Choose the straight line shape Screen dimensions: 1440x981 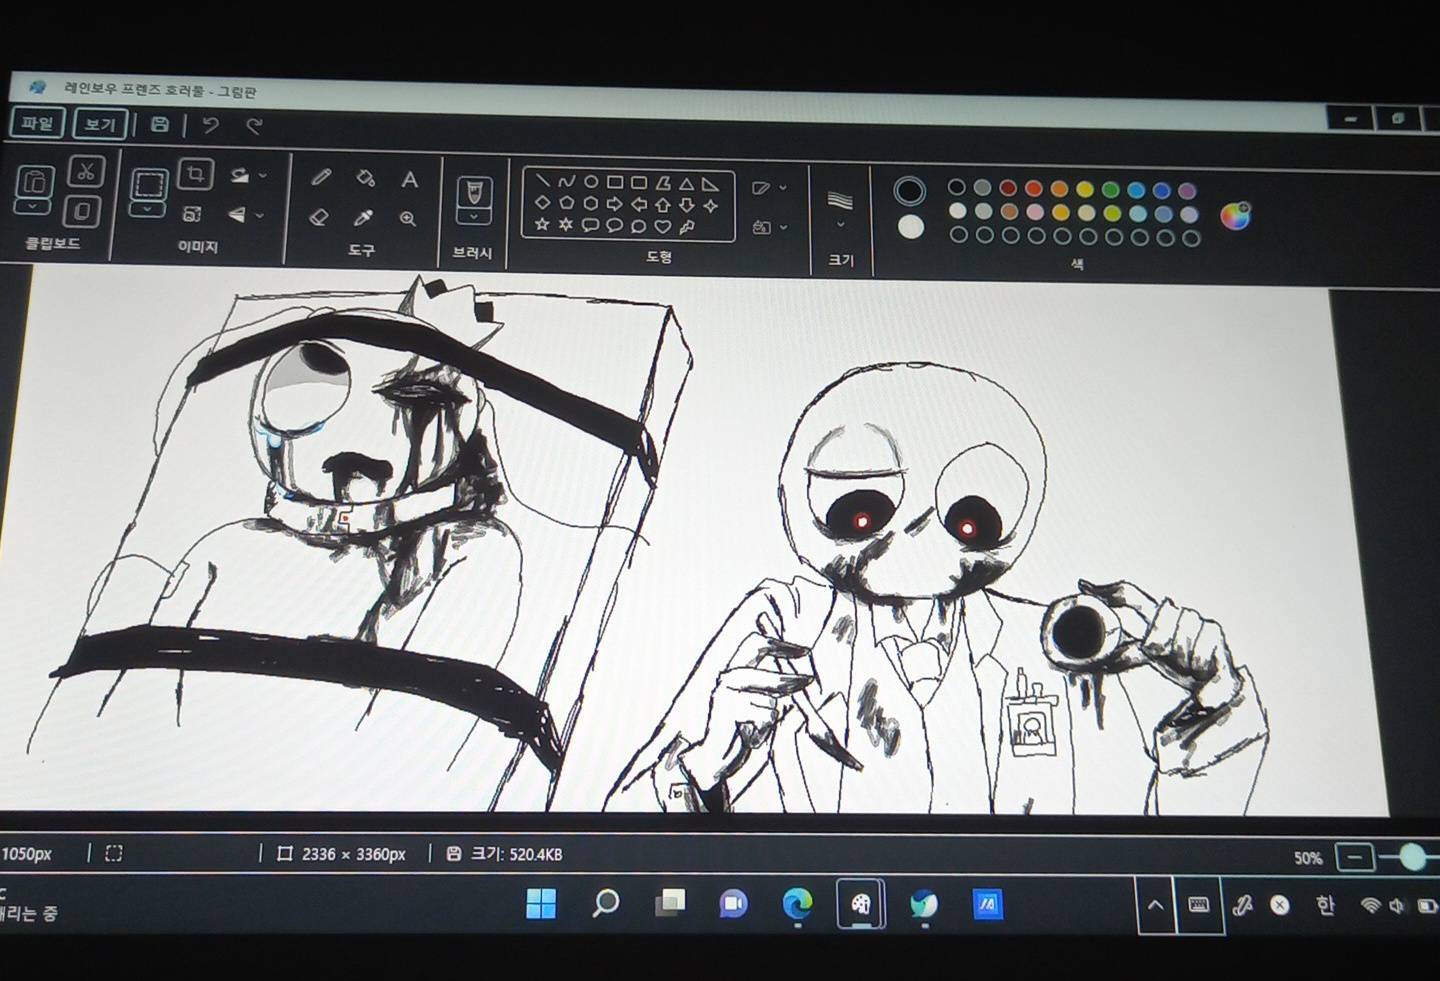point(542,181)
